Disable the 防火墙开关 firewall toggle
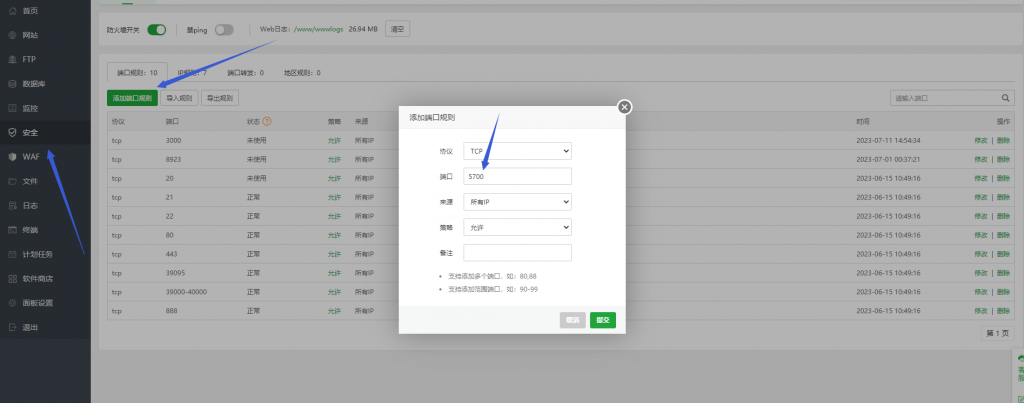Screen dimensions: 1024x403 (157, 30)
